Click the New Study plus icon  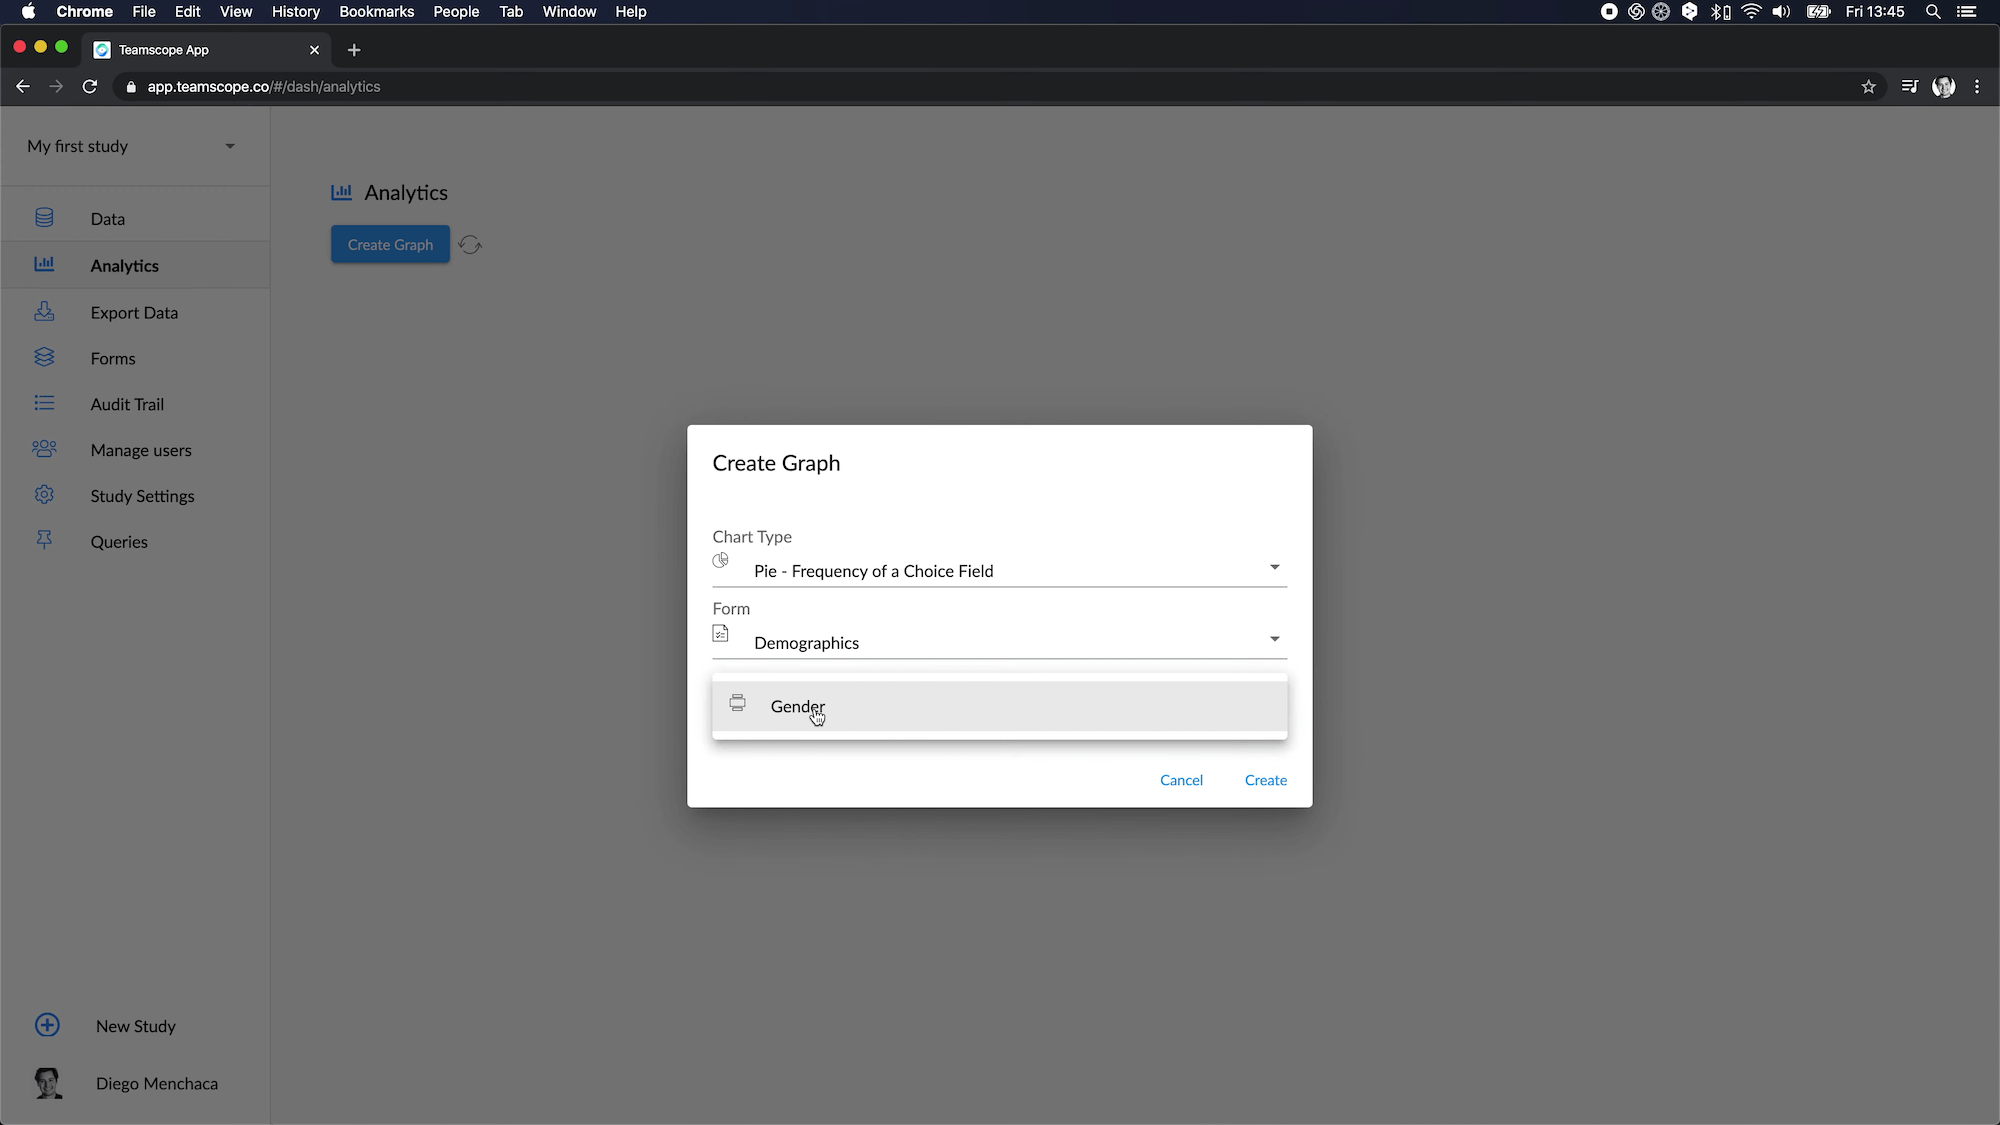(x=47, y=1025)
